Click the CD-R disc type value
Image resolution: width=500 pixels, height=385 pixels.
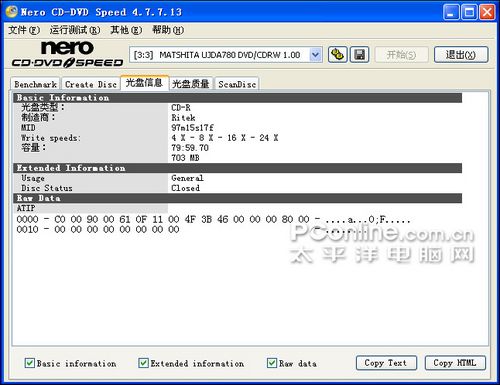coord(181,108)
